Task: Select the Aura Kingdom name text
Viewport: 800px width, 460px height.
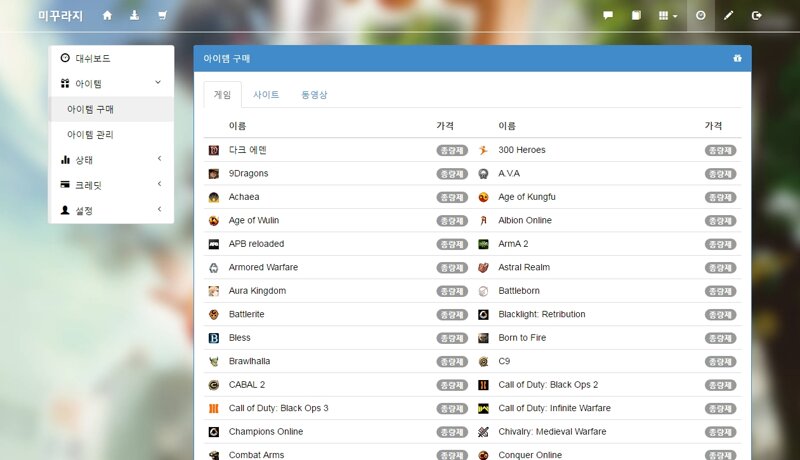Action: click(257, 291)
